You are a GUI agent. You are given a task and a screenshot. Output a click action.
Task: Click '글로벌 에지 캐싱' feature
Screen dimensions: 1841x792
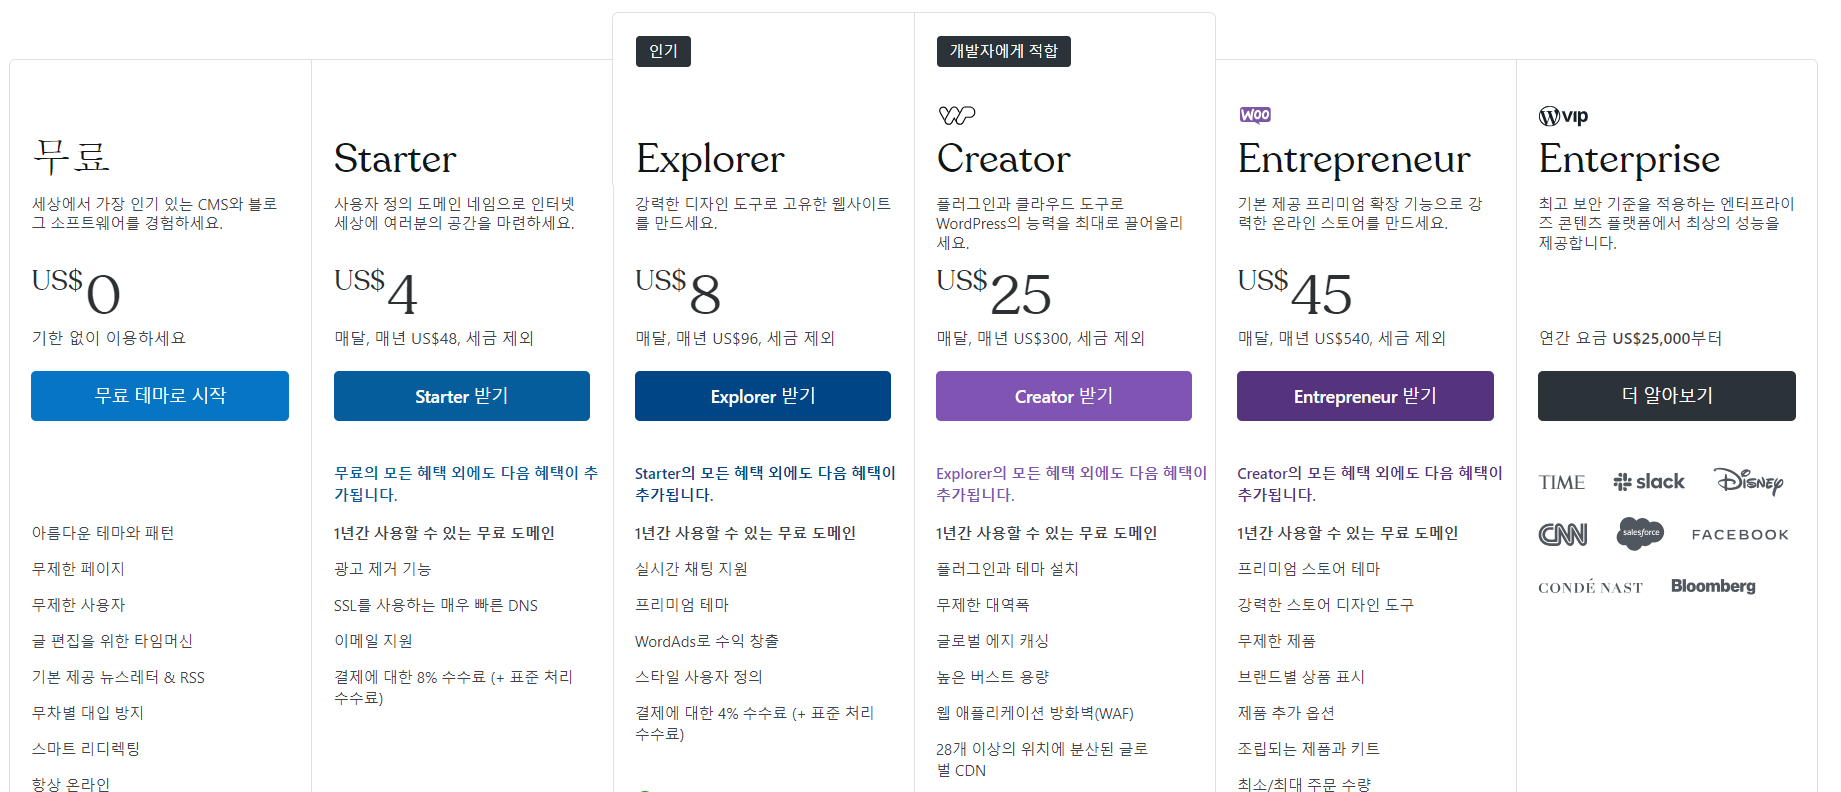pyautogui.click(x=992, y=641)
